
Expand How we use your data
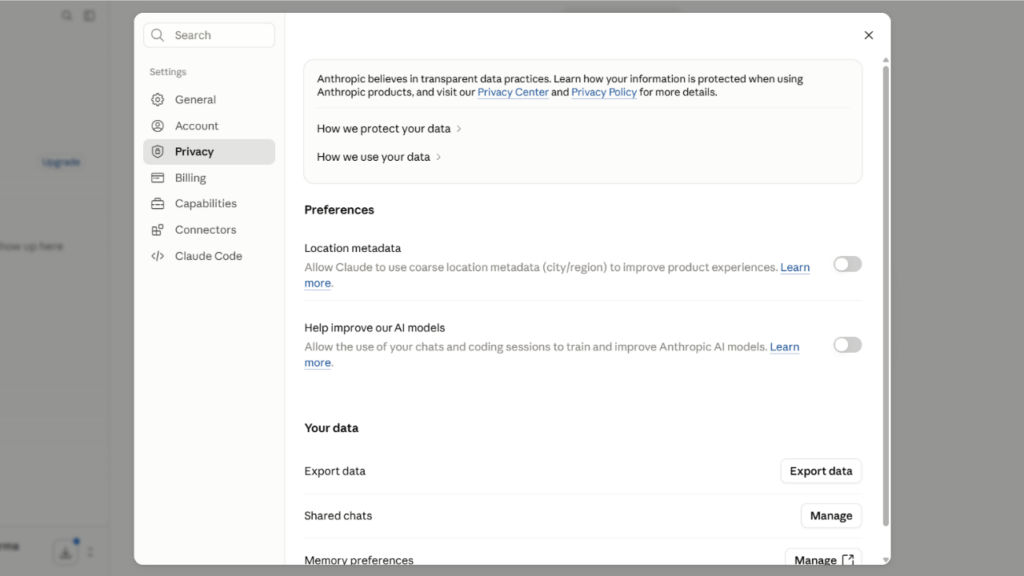[x=379, y=157]
